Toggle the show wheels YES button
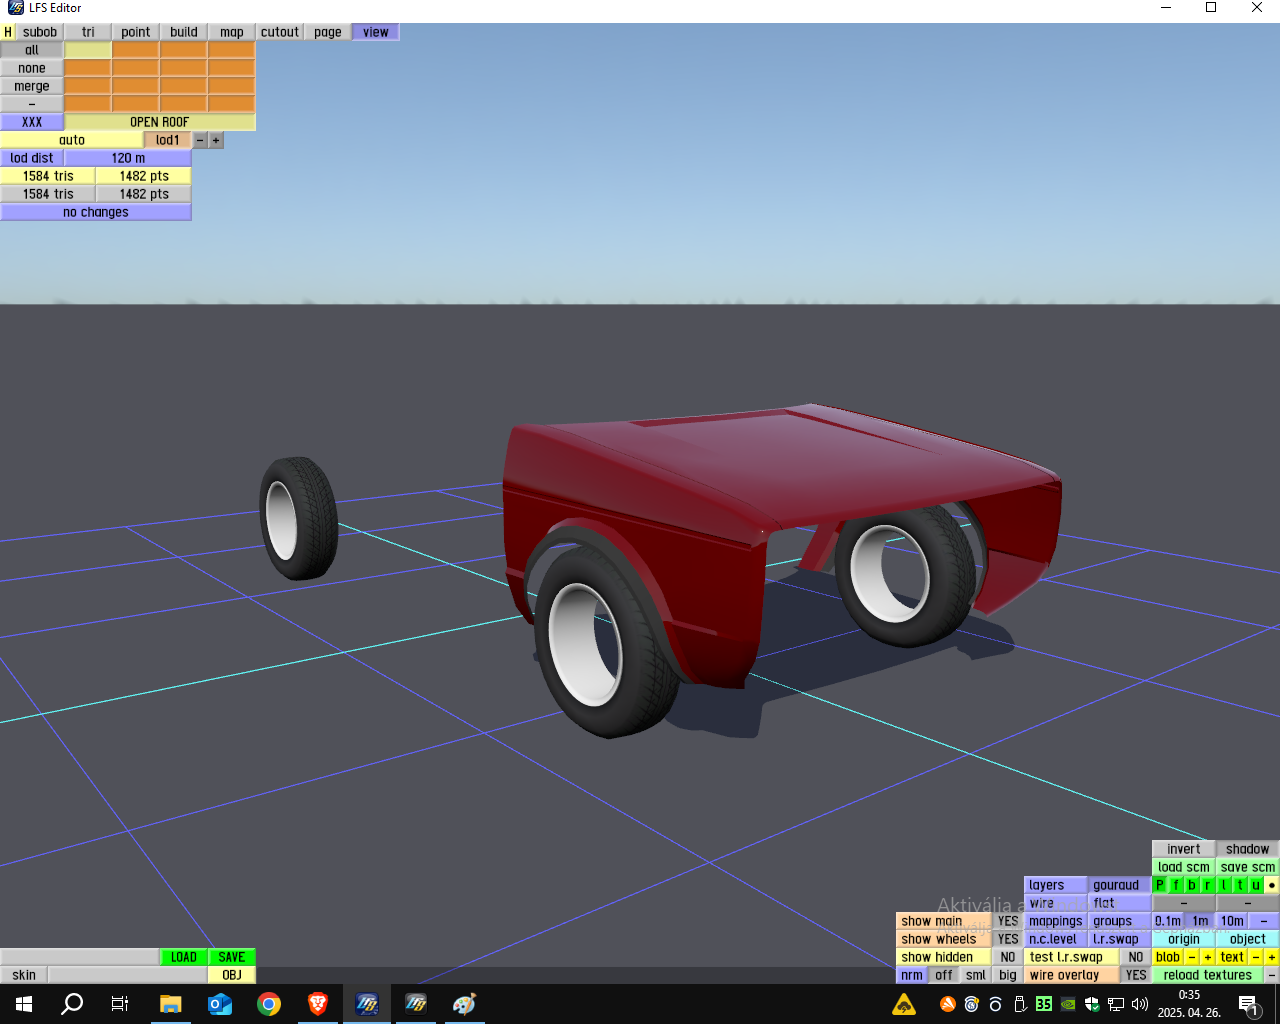 tap(1008, 939)
